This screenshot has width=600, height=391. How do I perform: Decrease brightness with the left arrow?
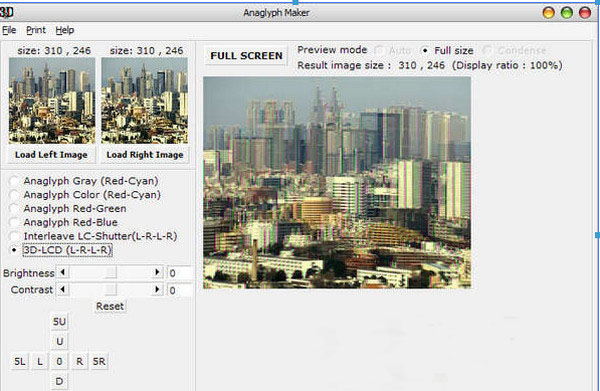click(x=63, y=272)
